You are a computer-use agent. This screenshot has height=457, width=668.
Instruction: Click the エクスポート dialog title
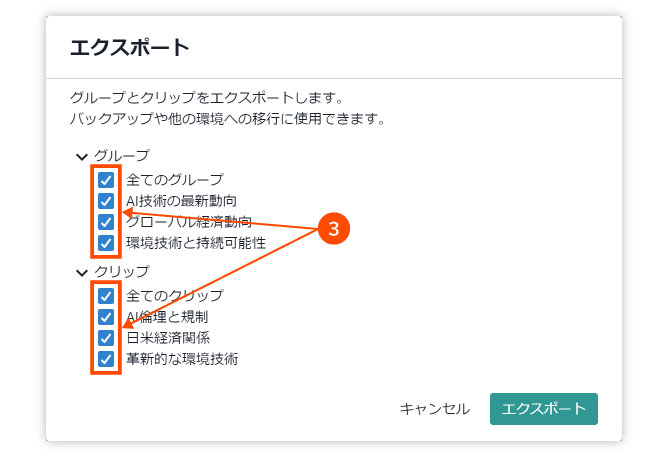(130, 47)
